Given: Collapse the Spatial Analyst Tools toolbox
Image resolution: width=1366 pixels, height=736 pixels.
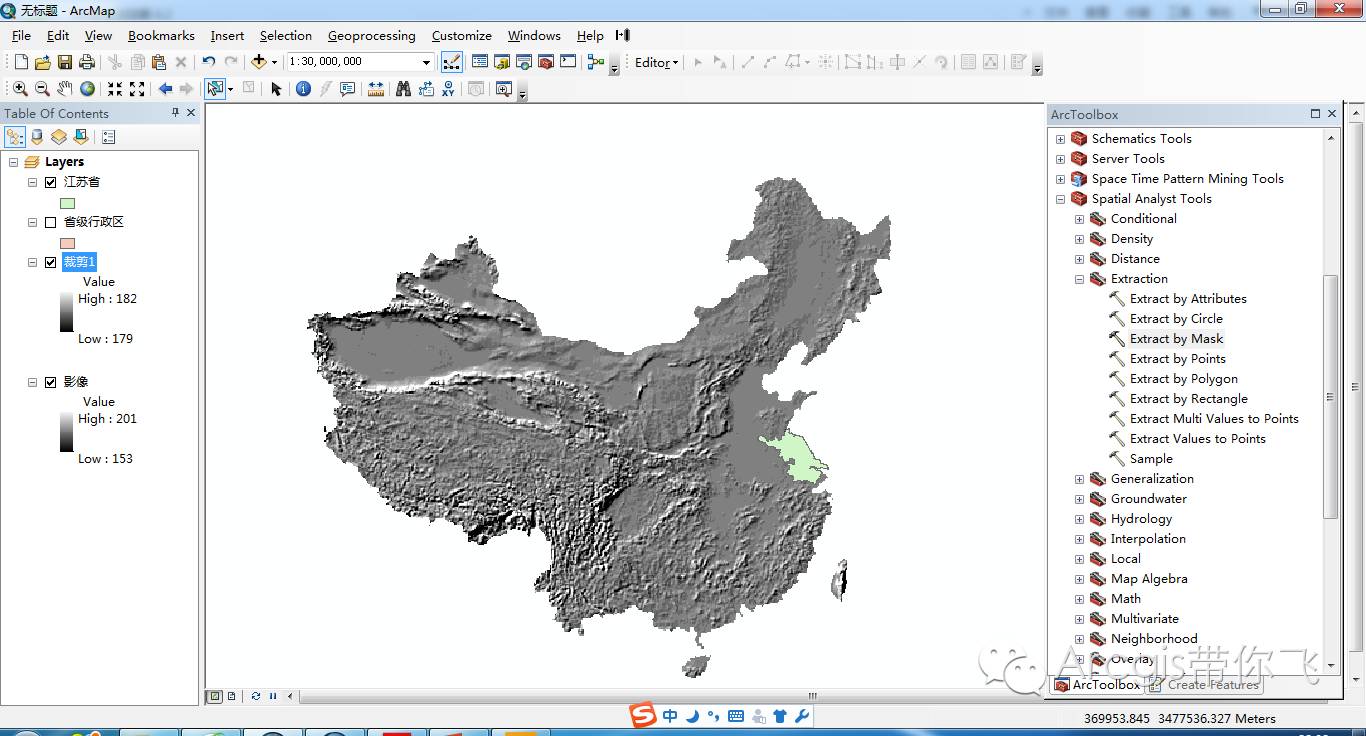Looking at the screenshot, I should click(1060, 199).
